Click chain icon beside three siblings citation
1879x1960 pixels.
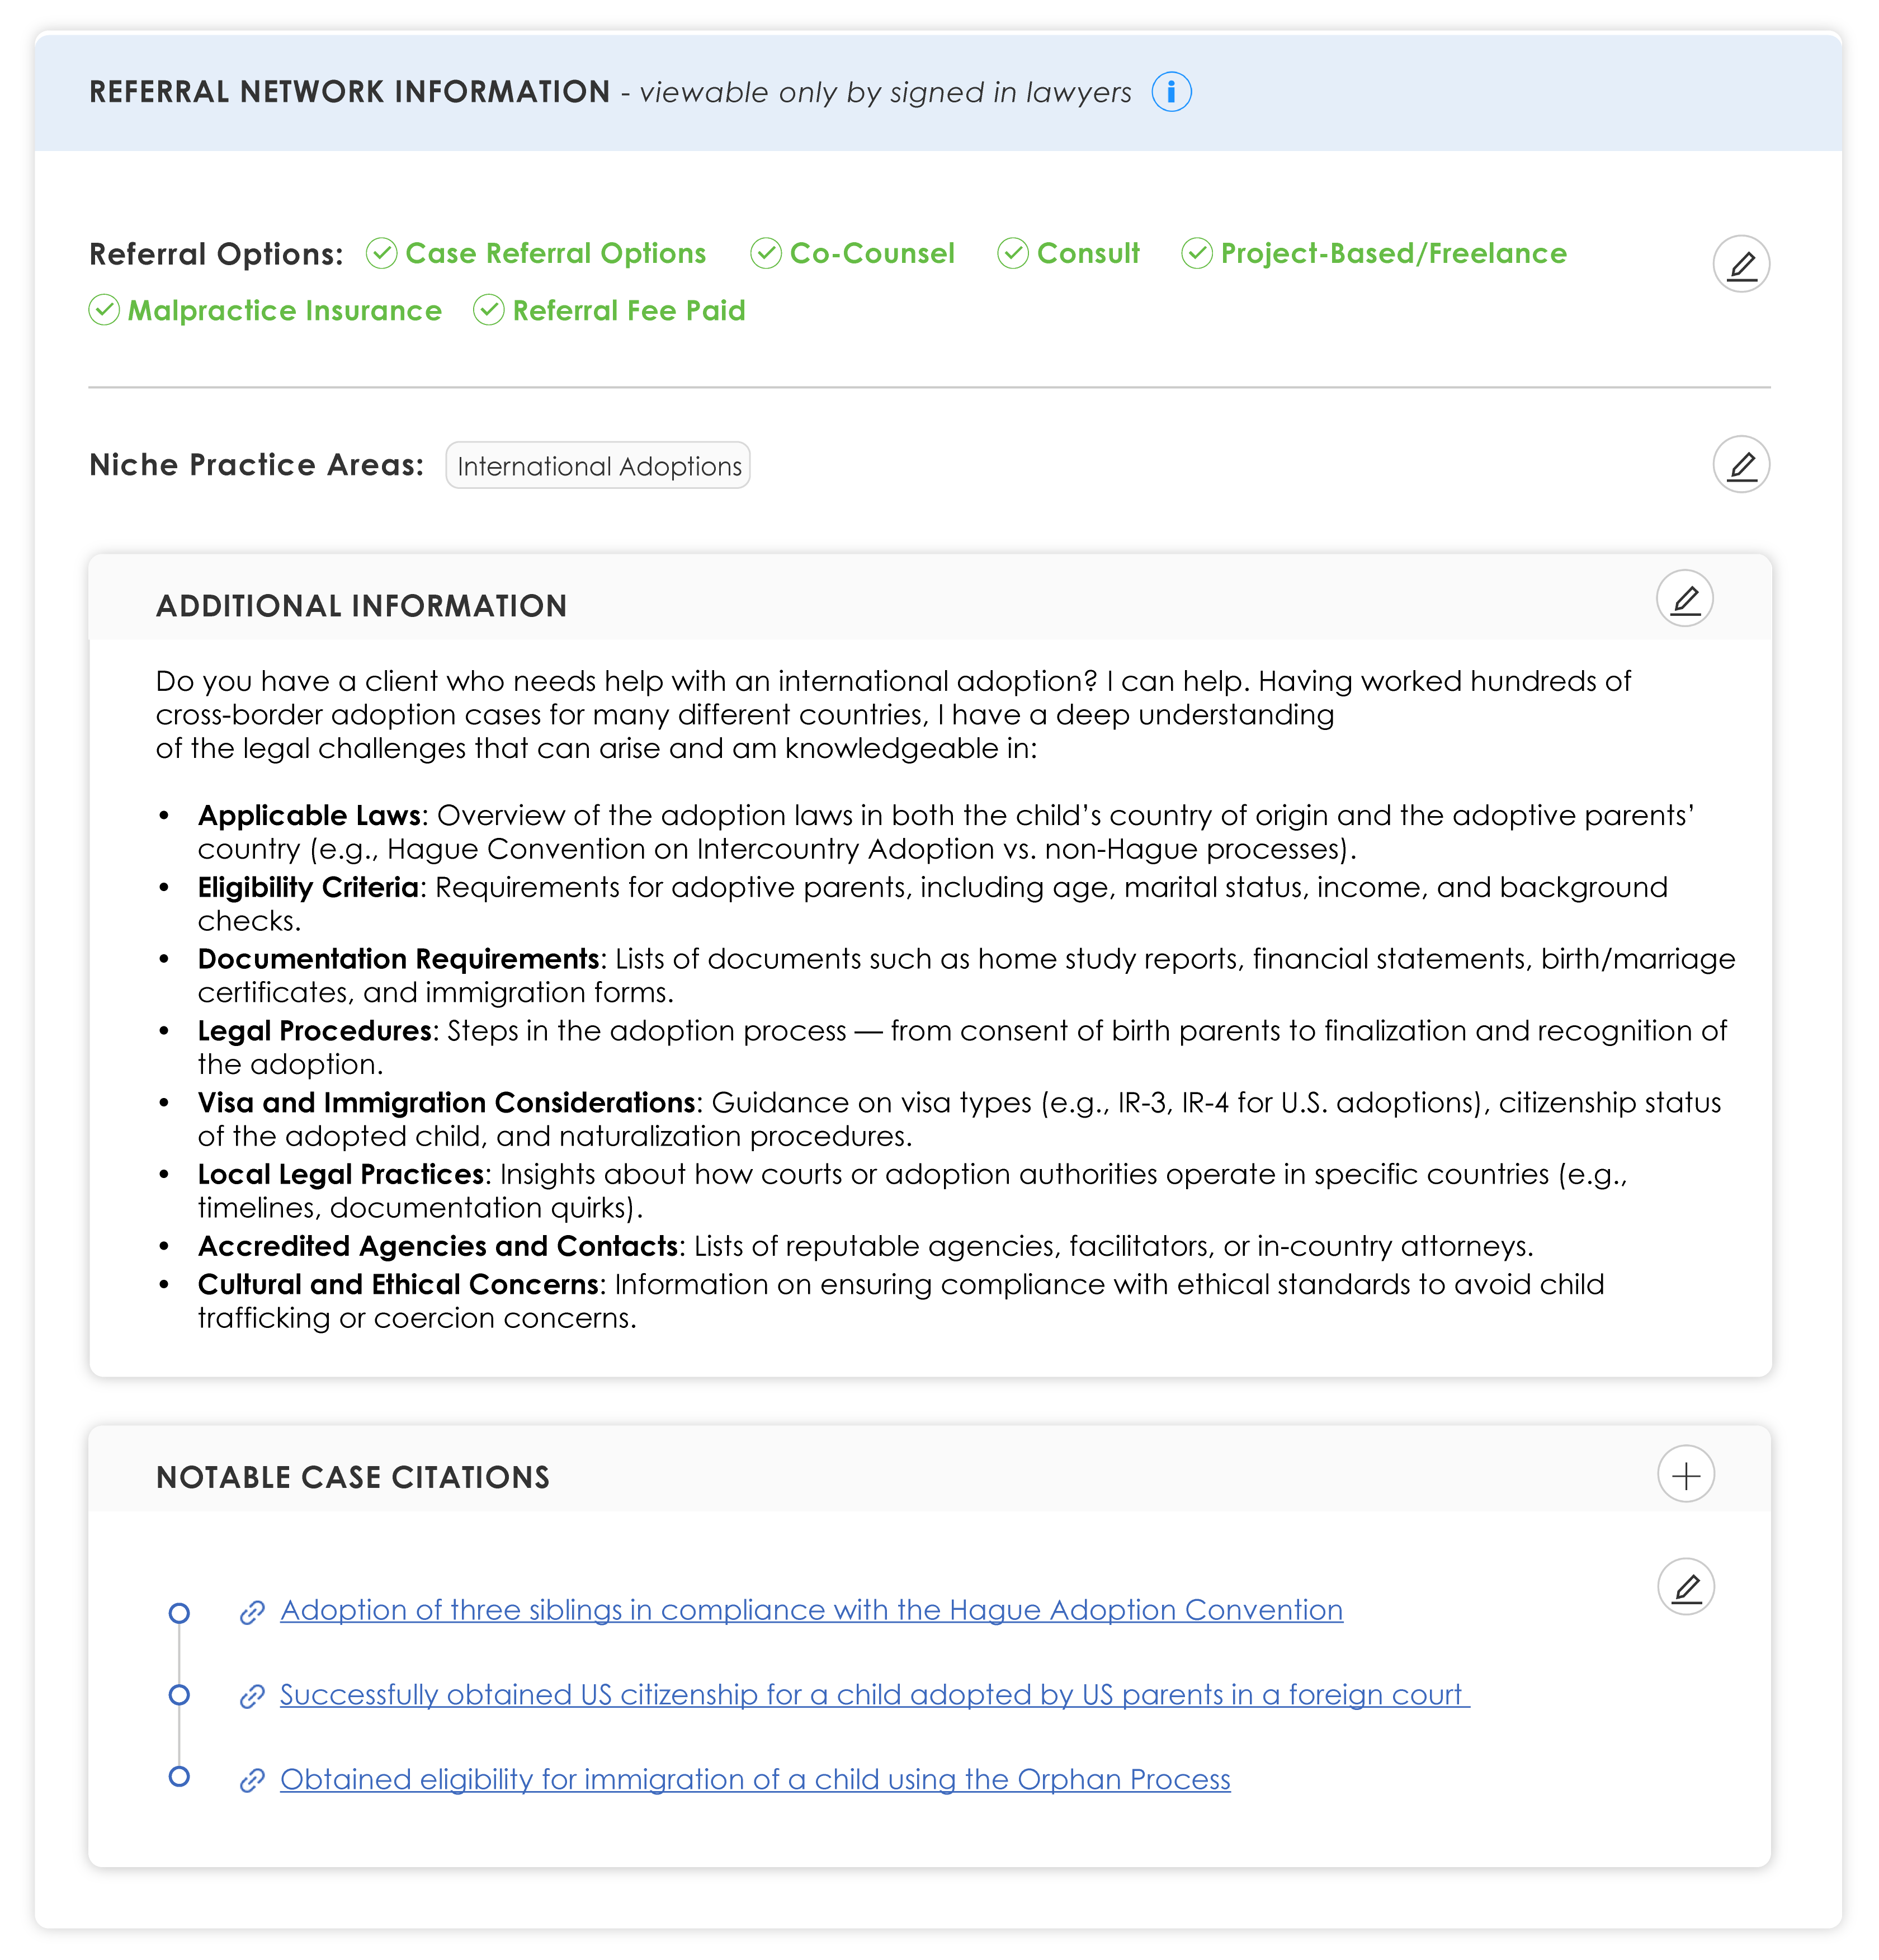pyautogui.click(x=252, y=1612)
